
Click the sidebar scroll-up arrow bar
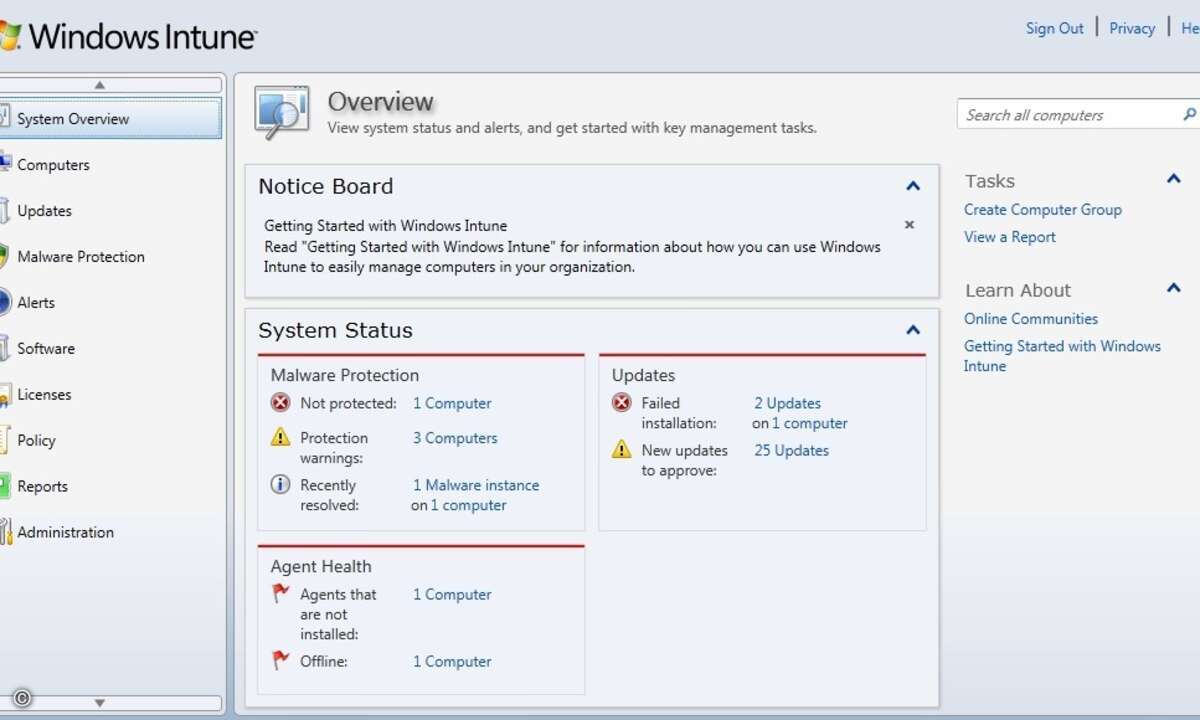coord(110,85)
